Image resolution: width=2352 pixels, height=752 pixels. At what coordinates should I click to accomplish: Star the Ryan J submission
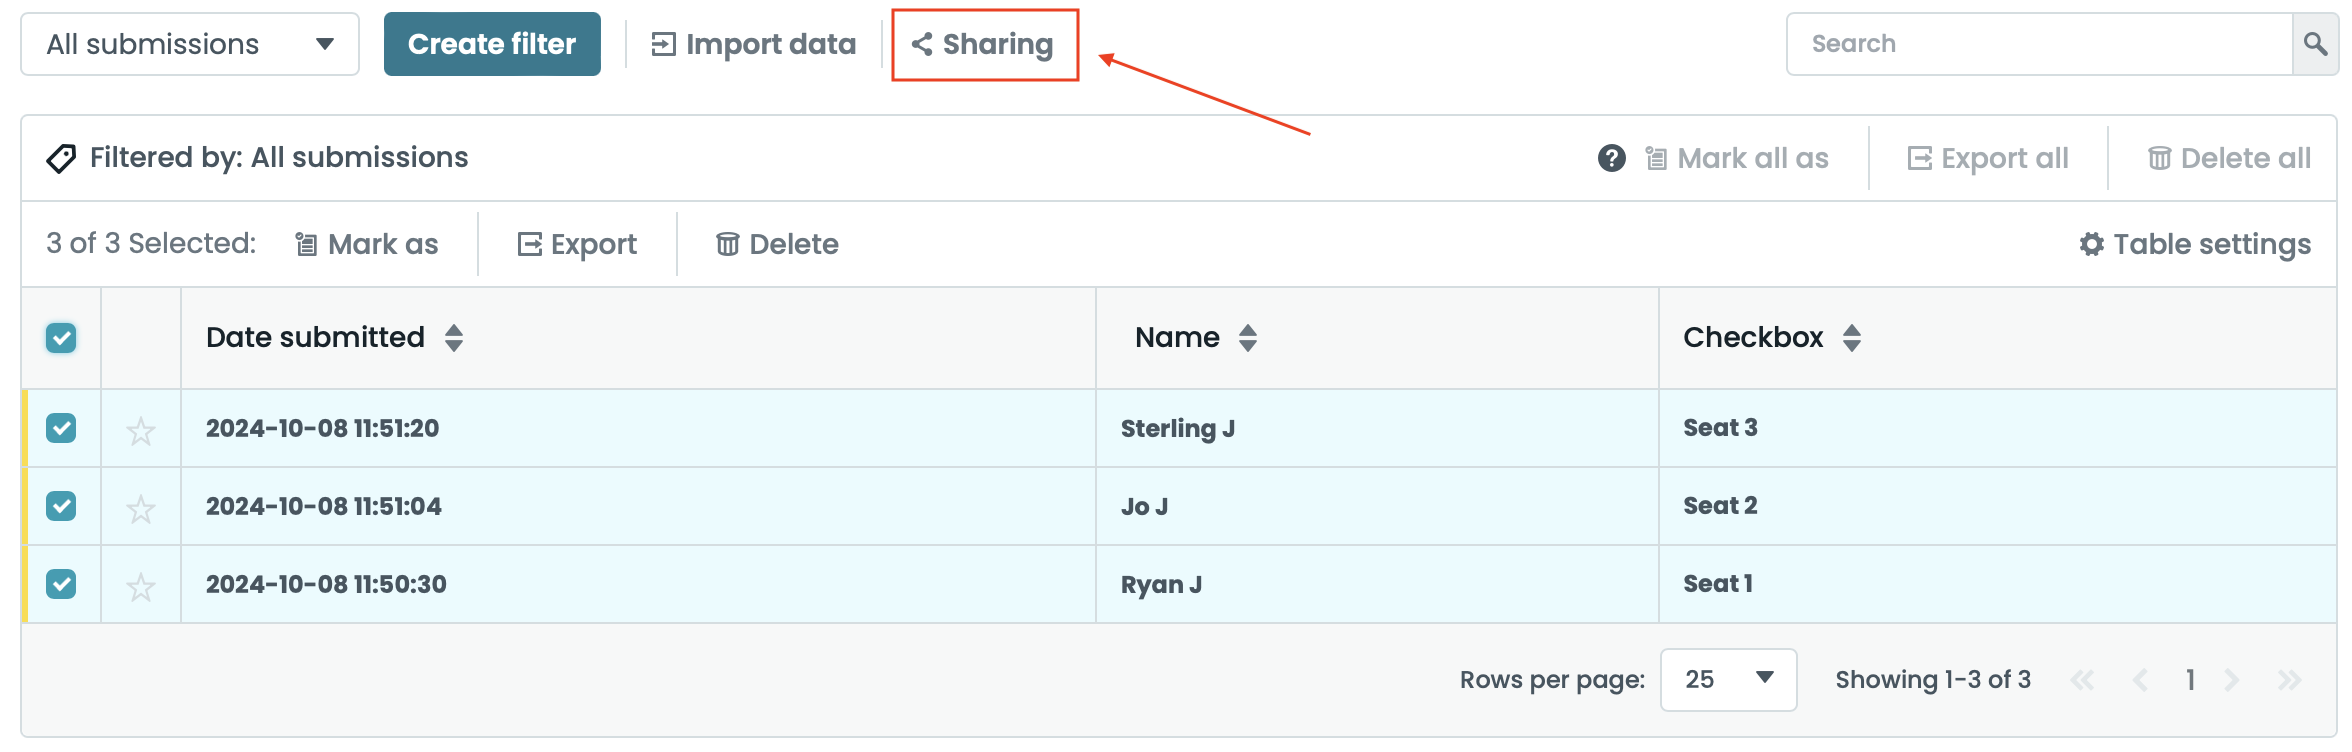[141, 587]
